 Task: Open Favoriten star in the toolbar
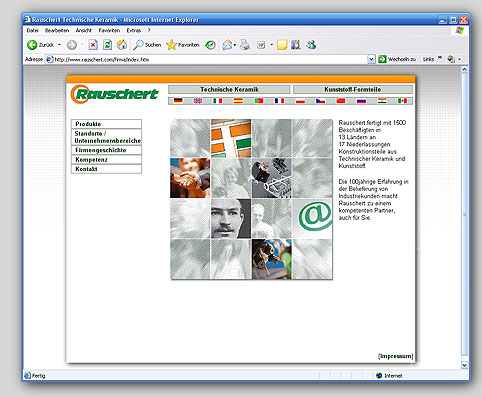183,45
